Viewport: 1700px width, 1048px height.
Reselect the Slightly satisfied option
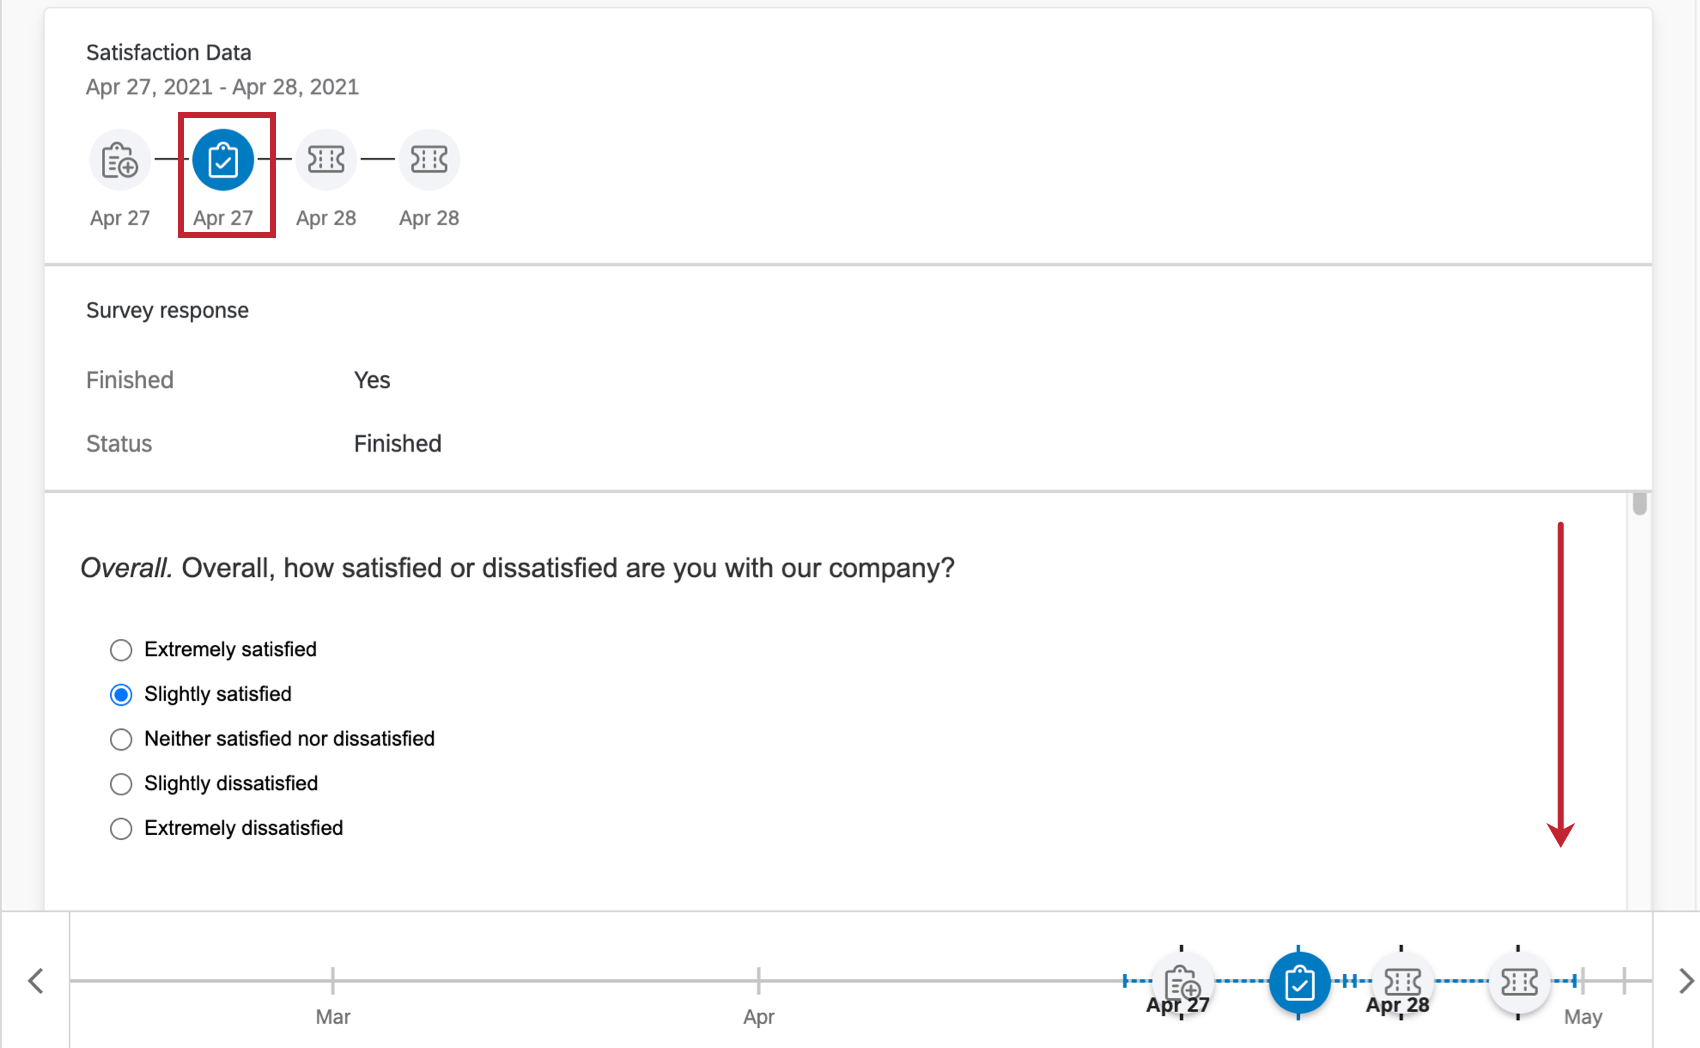tap(121, 694)
